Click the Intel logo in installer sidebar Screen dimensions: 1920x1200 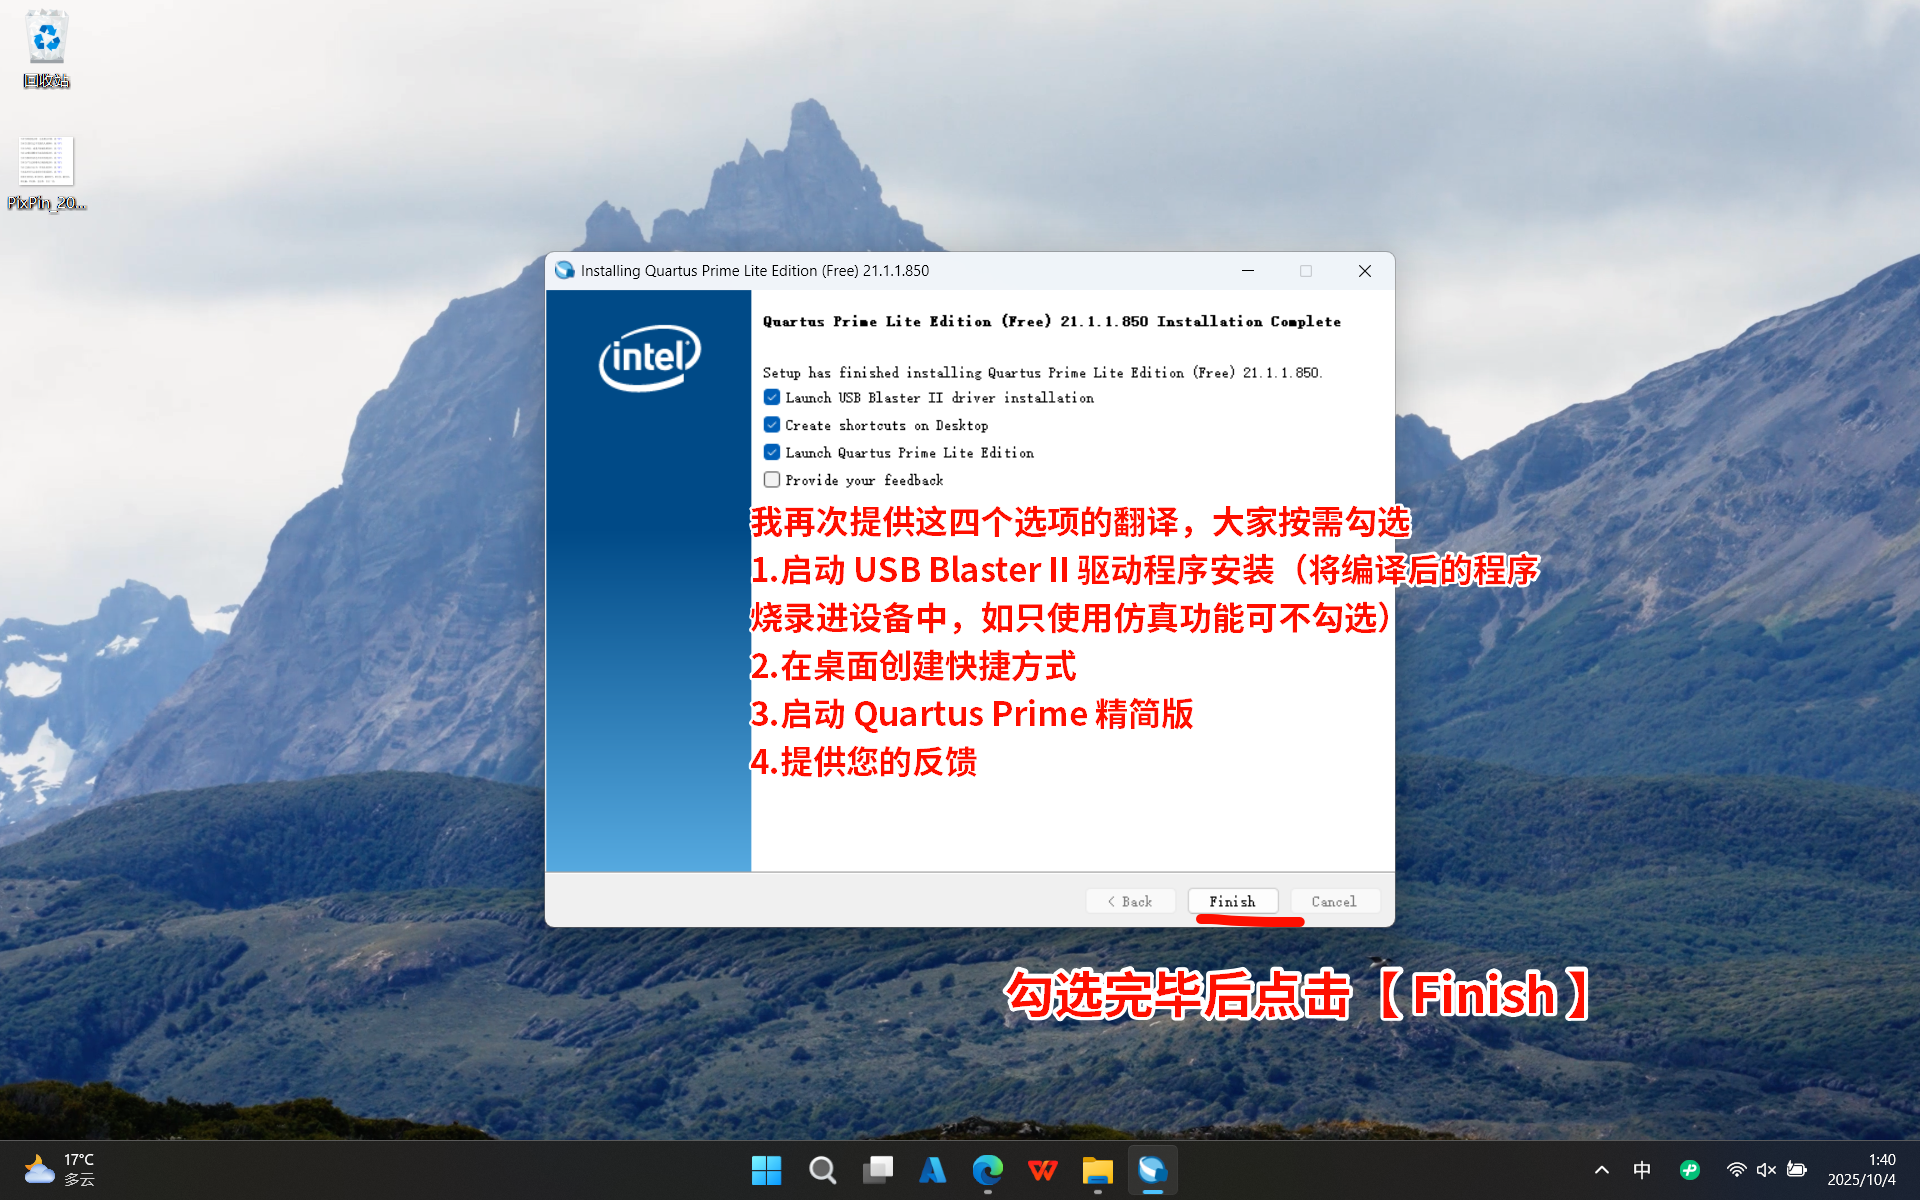[x=650, y=357]
